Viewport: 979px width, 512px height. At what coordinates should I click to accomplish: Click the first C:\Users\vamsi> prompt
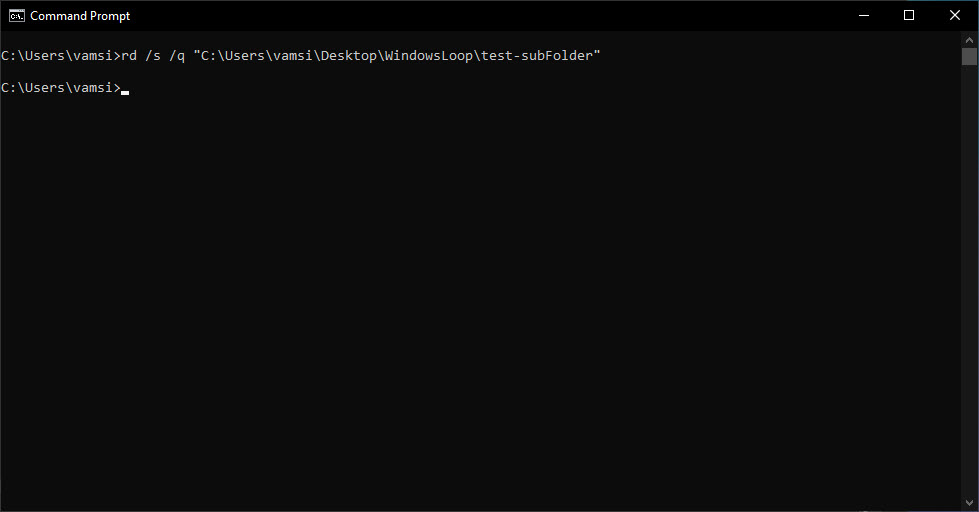coord(61,56)
